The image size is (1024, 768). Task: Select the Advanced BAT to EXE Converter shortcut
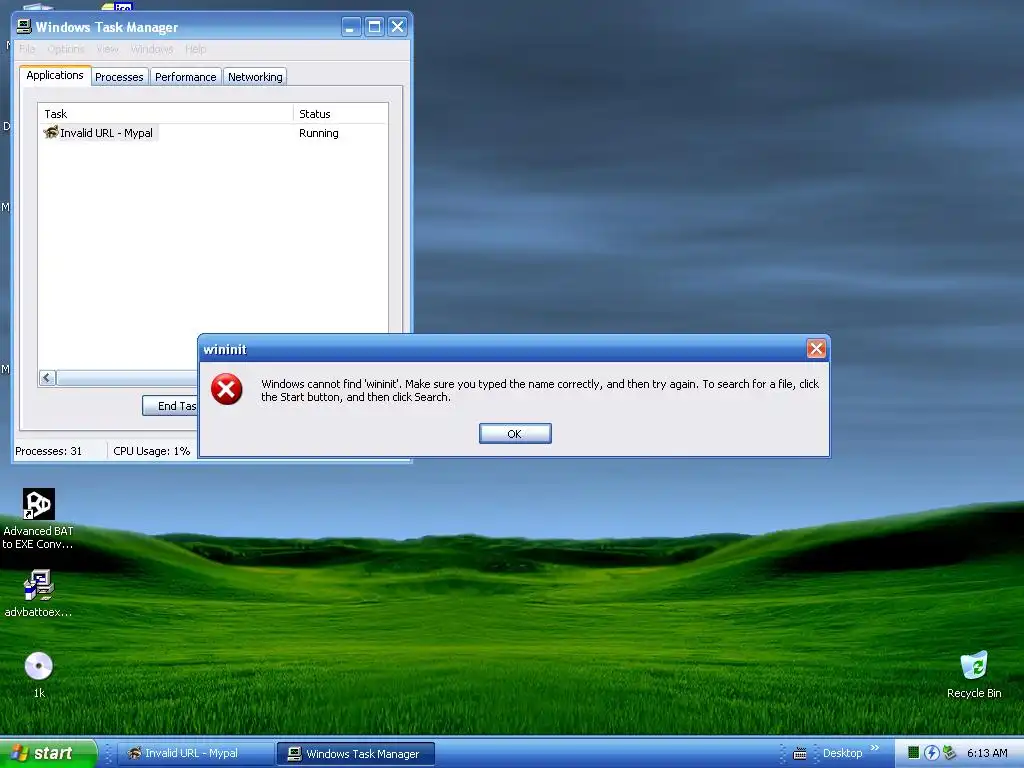point(38,519)
